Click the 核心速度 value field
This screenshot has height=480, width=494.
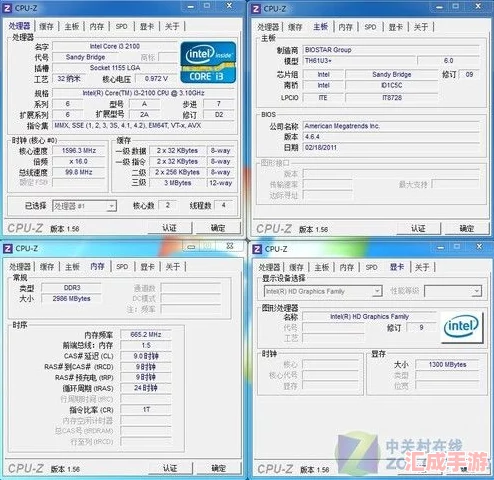pos(79,151)
